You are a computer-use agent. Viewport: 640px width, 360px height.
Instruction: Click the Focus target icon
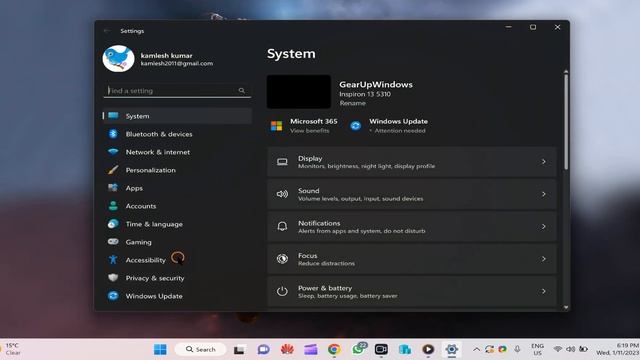coord(282,259)
